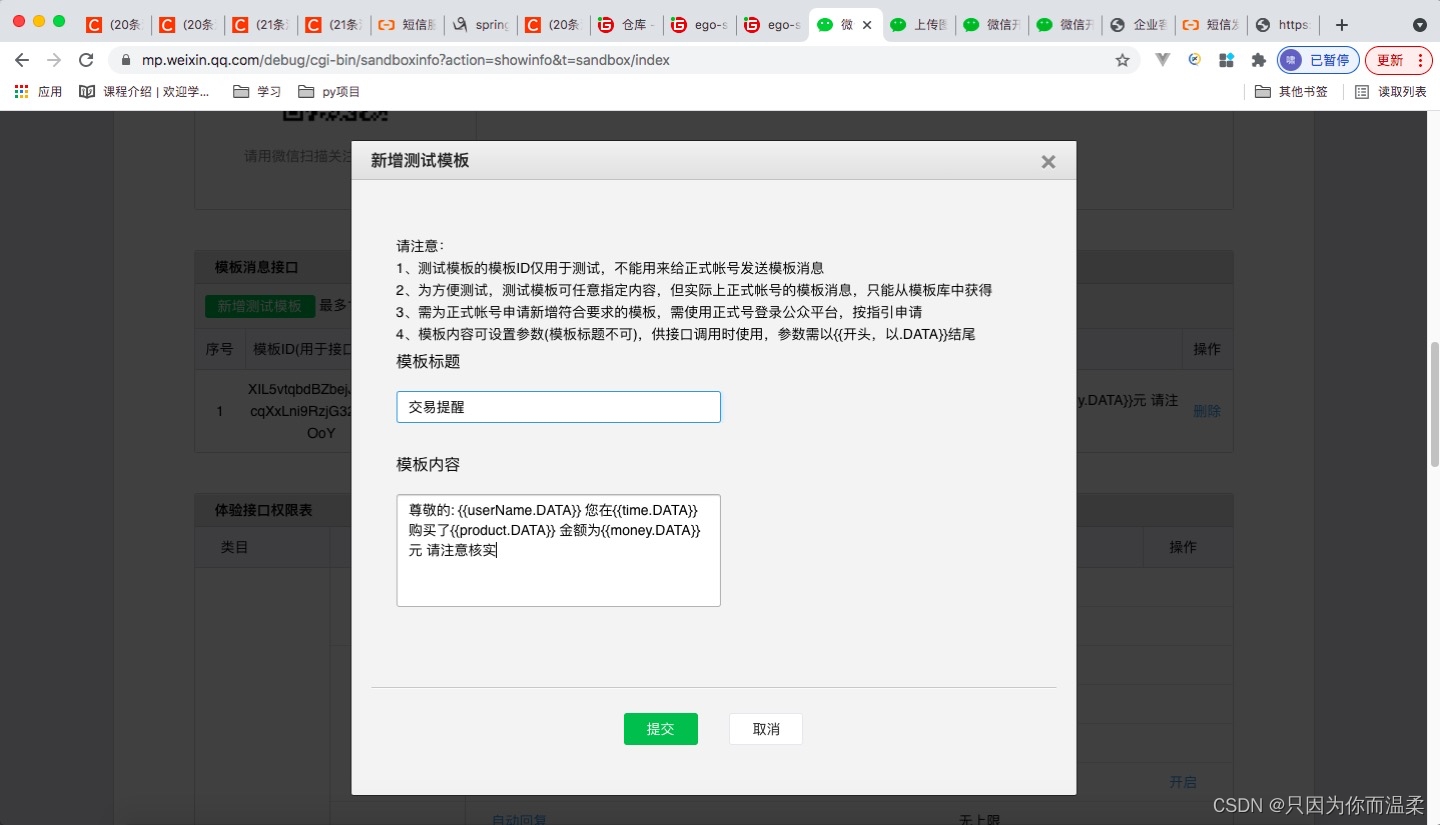Click the round blue extension icon in the toolbar
The width and height of the screenshot is (1440, 825).
point(1194,60)
